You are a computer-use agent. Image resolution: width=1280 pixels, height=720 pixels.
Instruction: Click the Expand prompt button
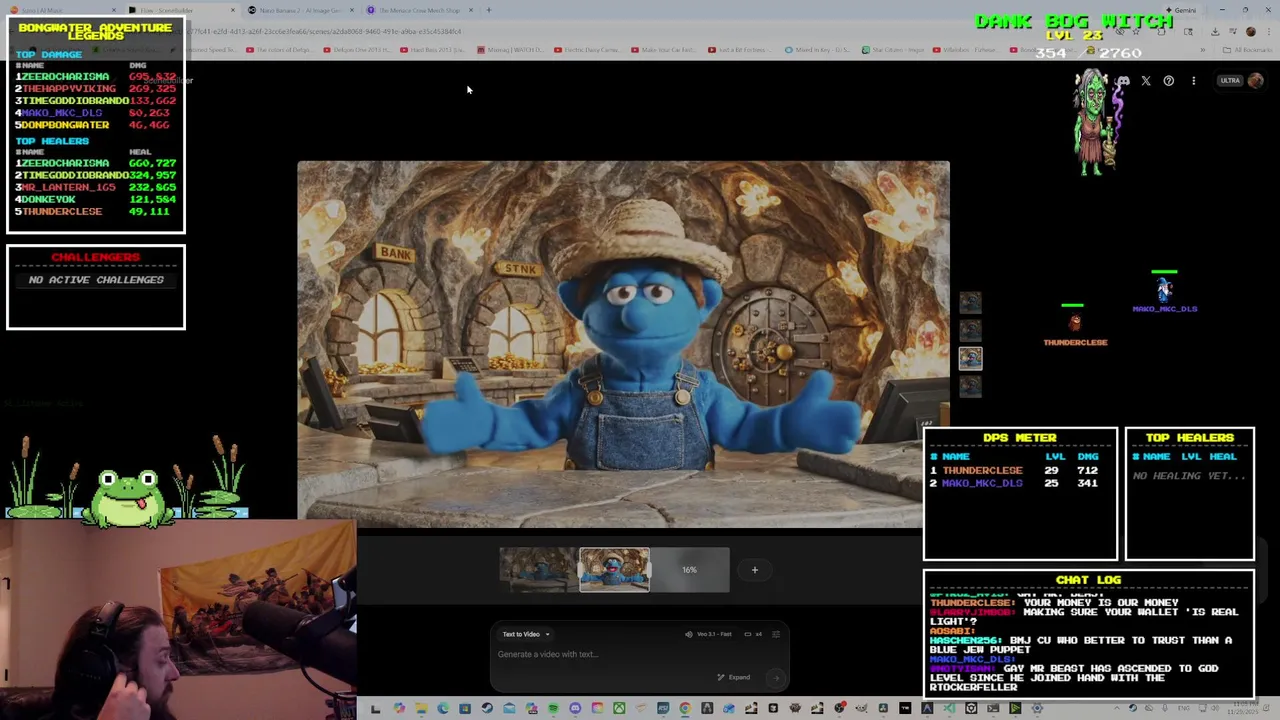click(734, 677)
